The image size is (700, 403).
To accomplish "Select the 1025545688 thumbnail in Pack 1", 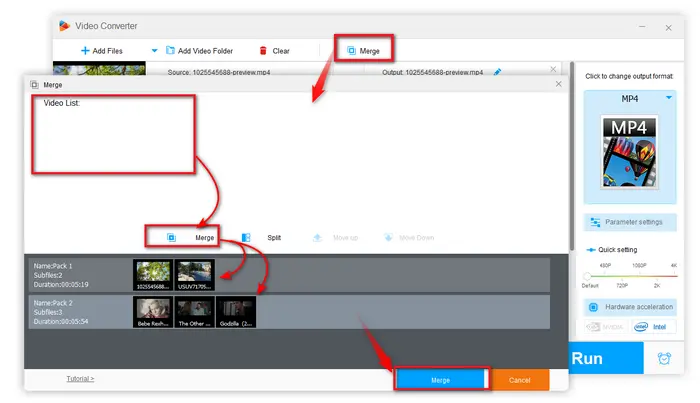I will (x=153, y=275).
